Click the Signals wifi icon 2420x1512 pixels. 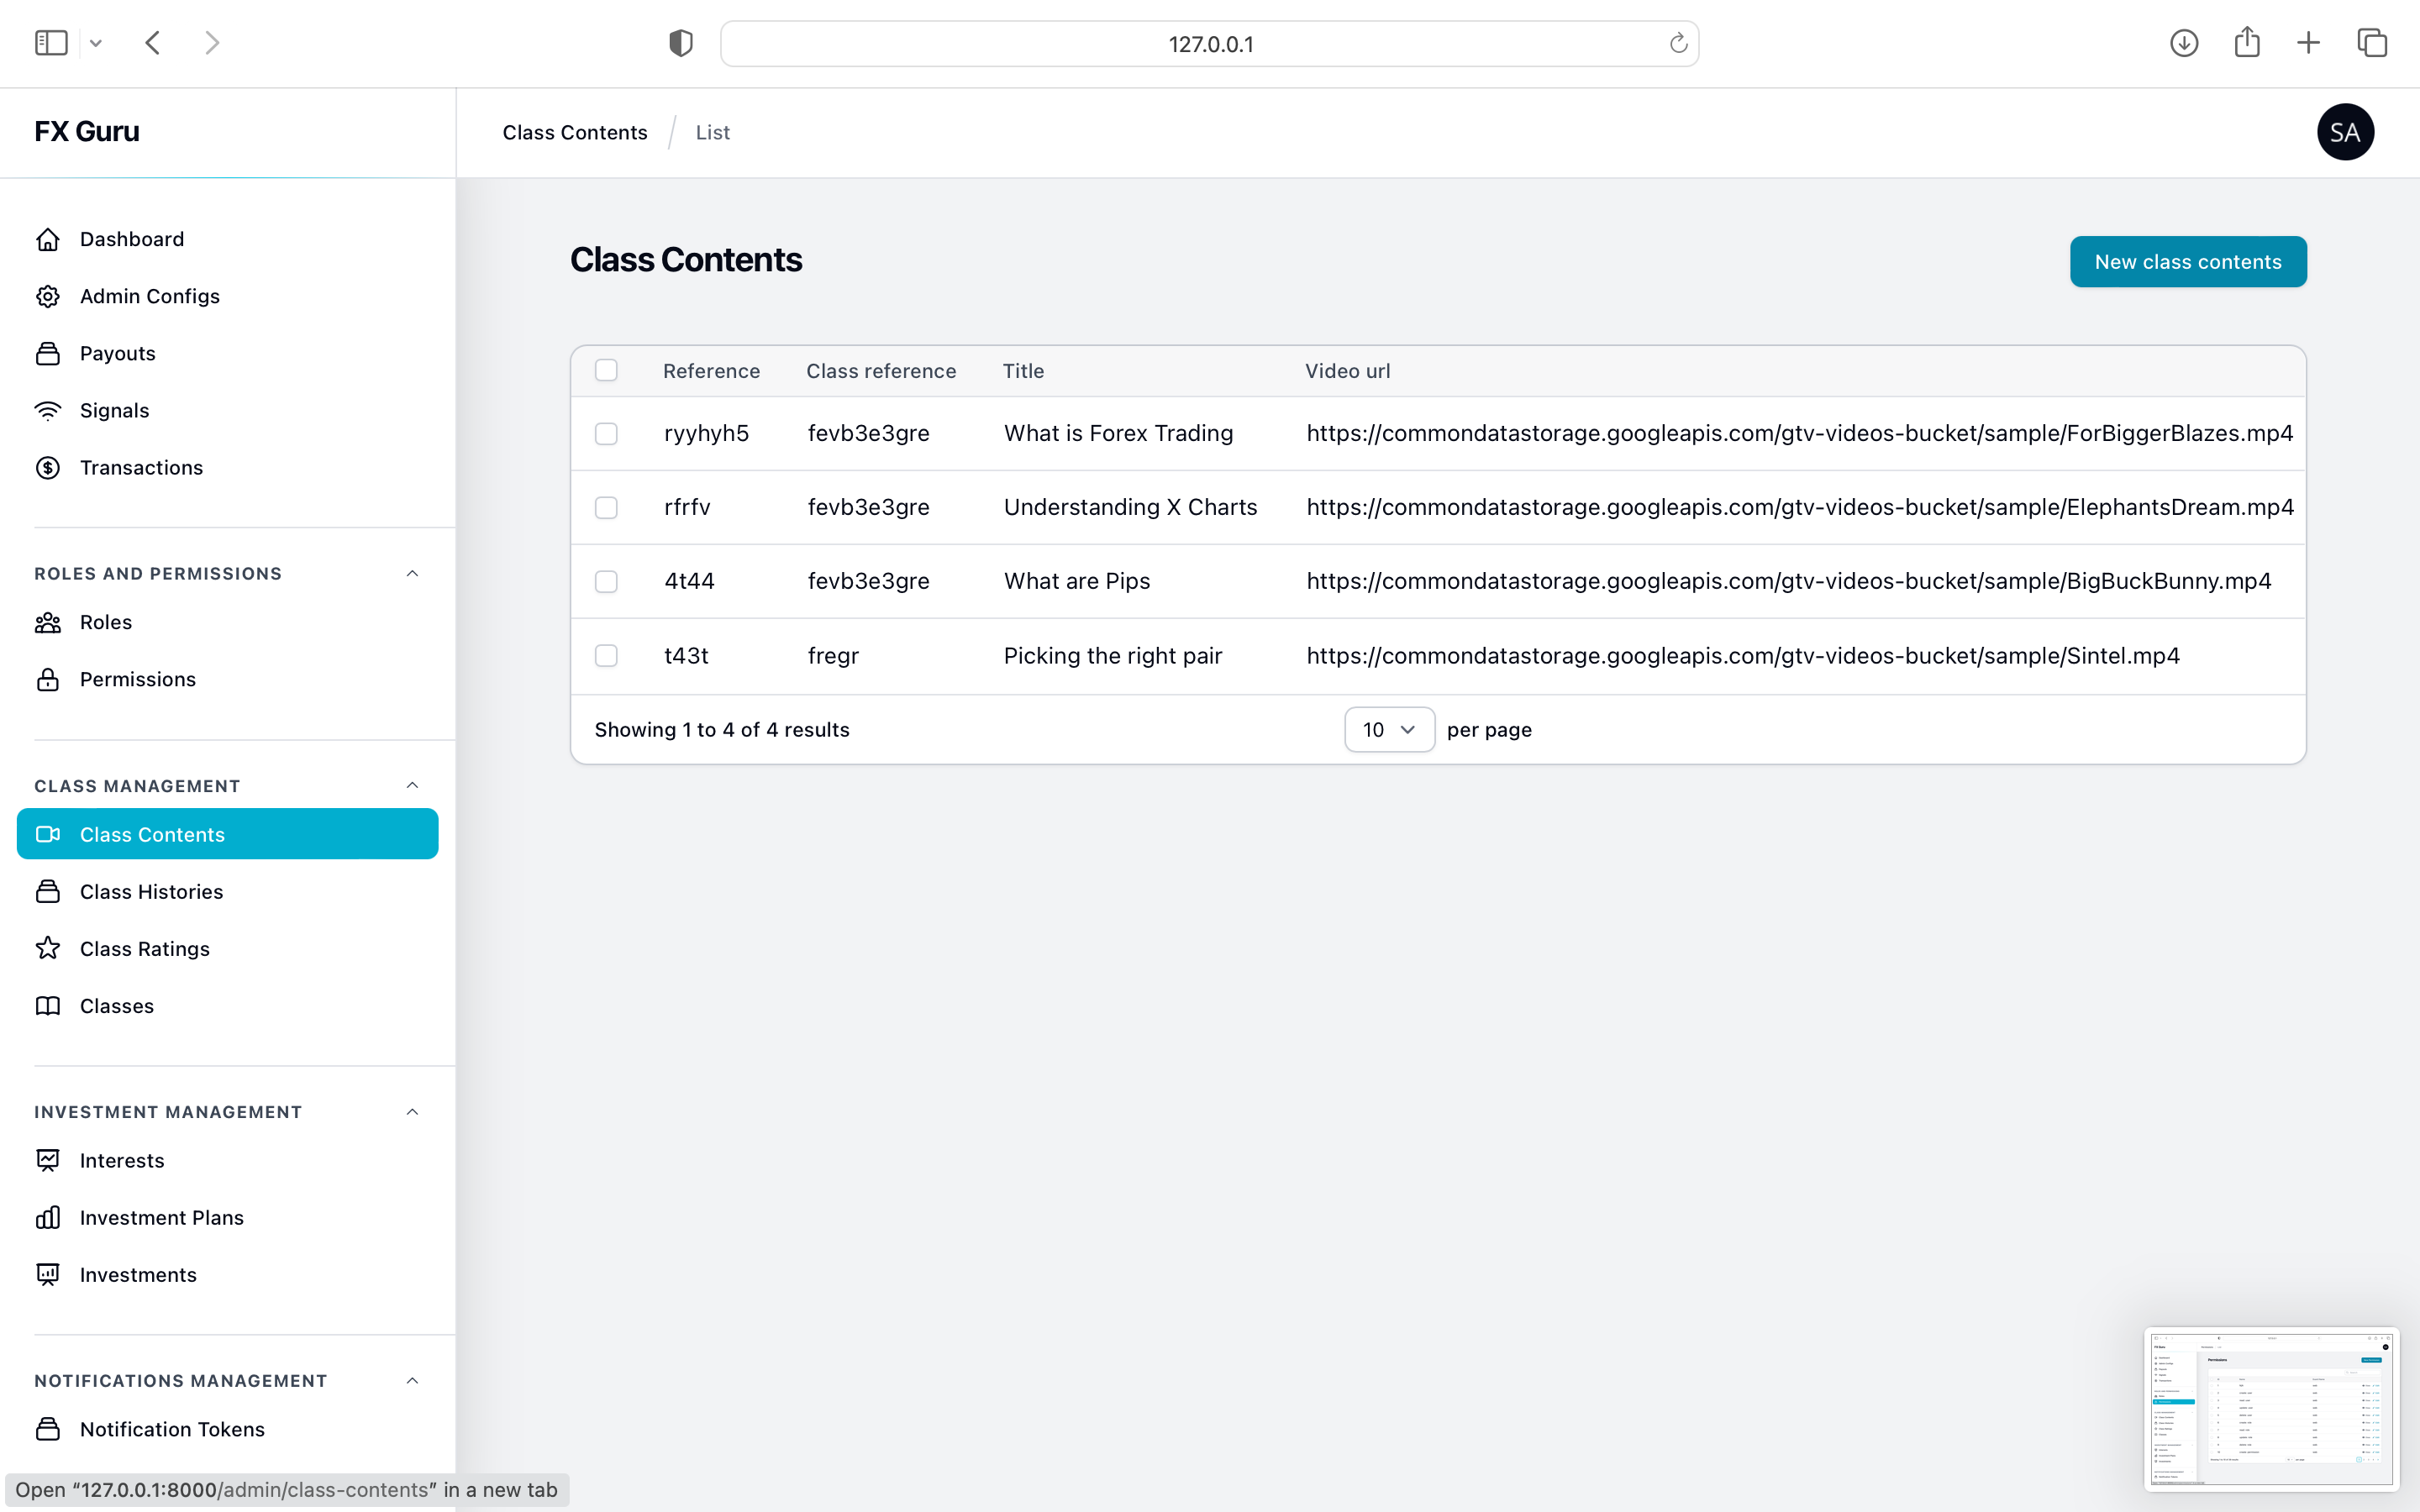pyautogui.click(x=47, y=410)
